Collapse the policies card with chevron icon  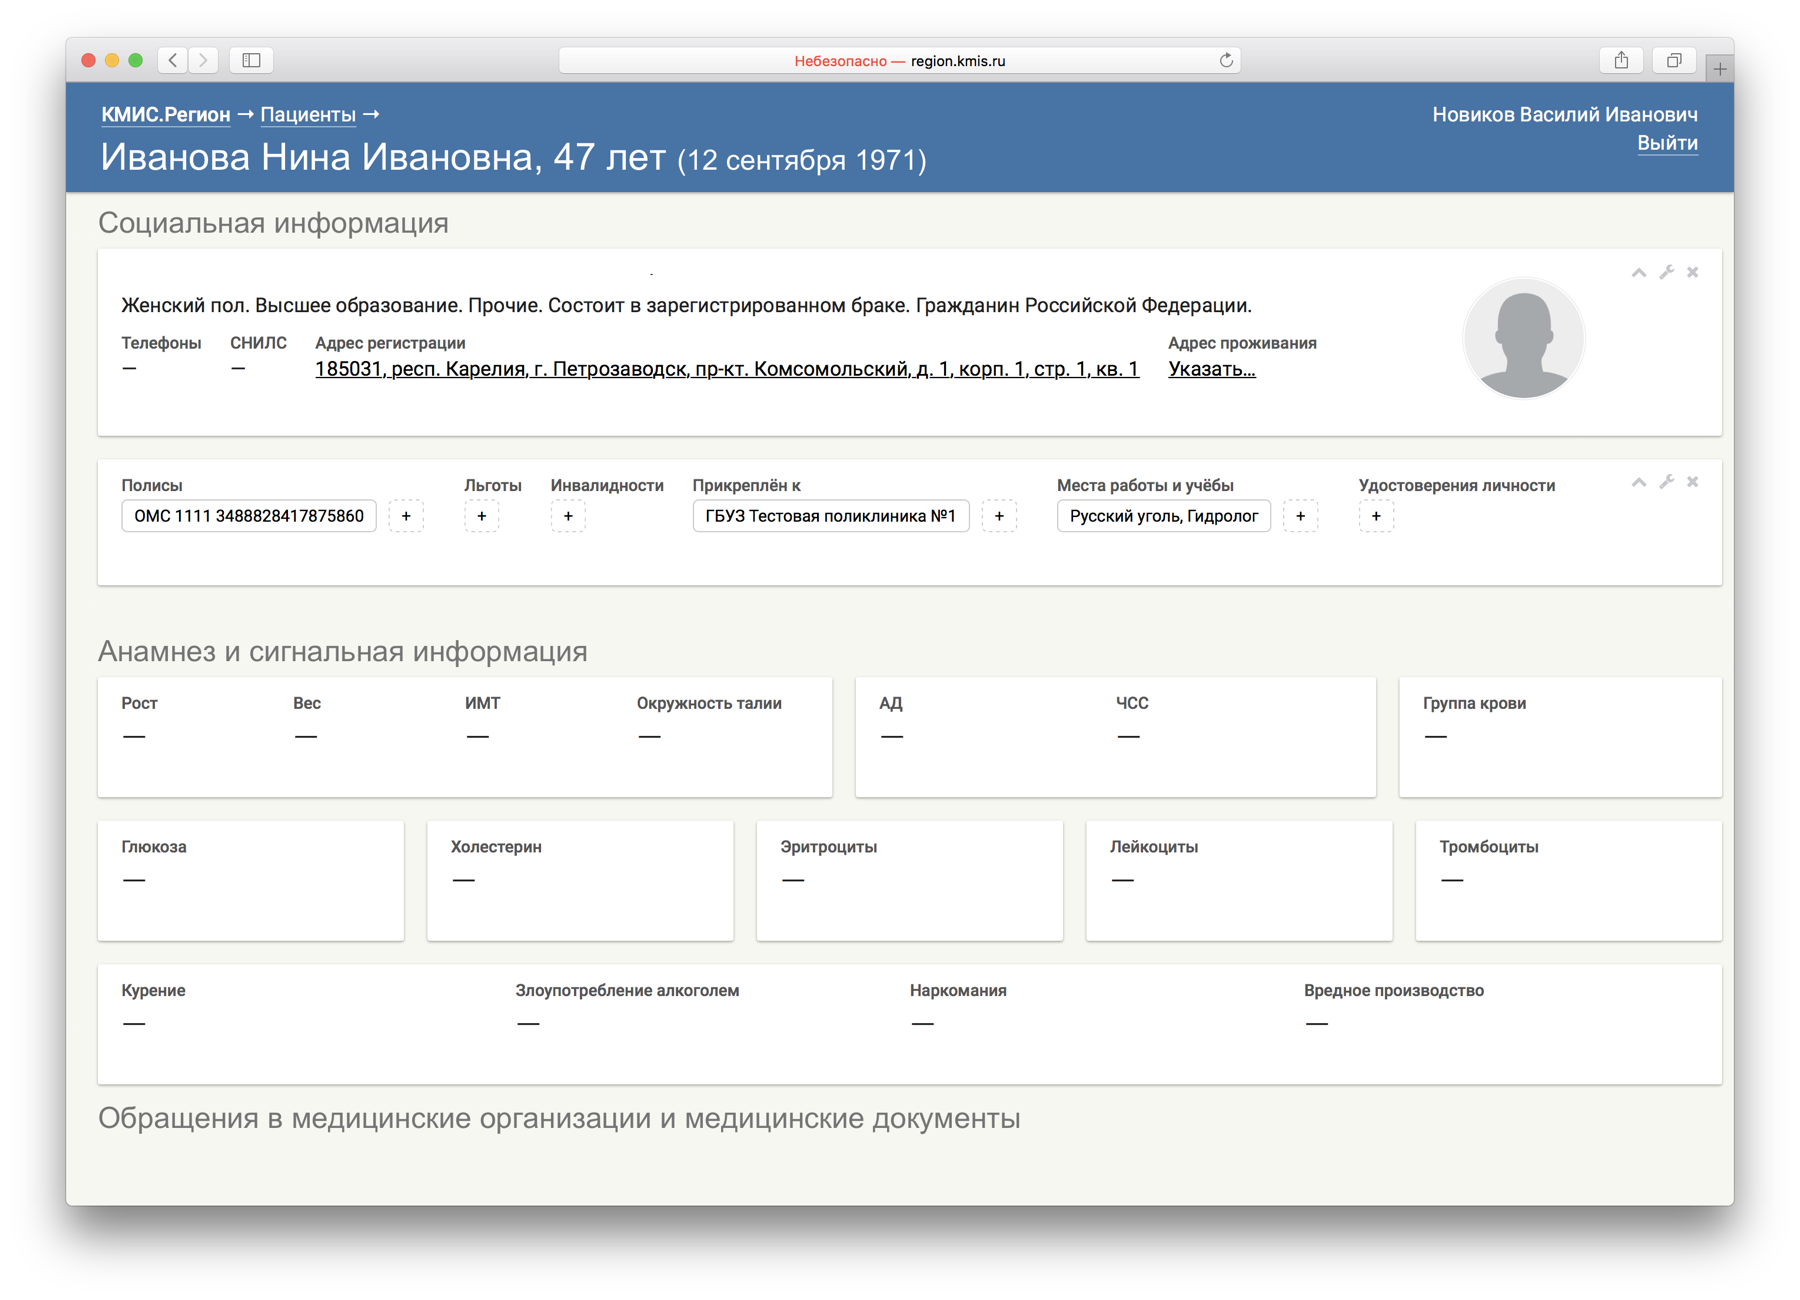click(1638, 483)
